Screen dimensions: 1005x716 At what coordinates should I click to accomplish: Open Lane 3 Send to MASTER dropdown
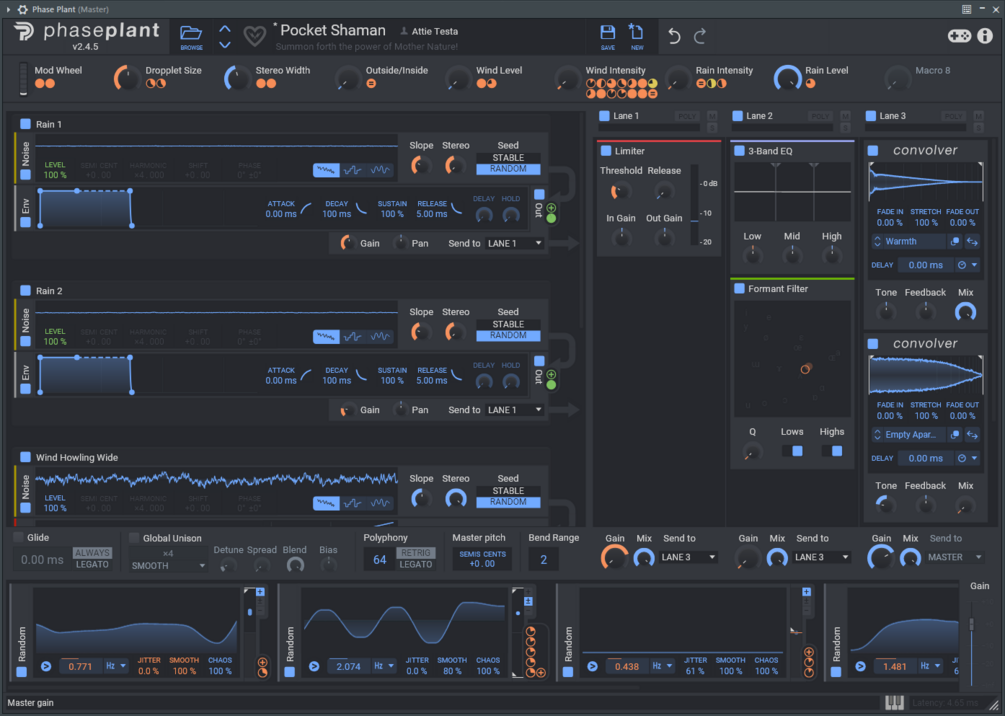954,557
